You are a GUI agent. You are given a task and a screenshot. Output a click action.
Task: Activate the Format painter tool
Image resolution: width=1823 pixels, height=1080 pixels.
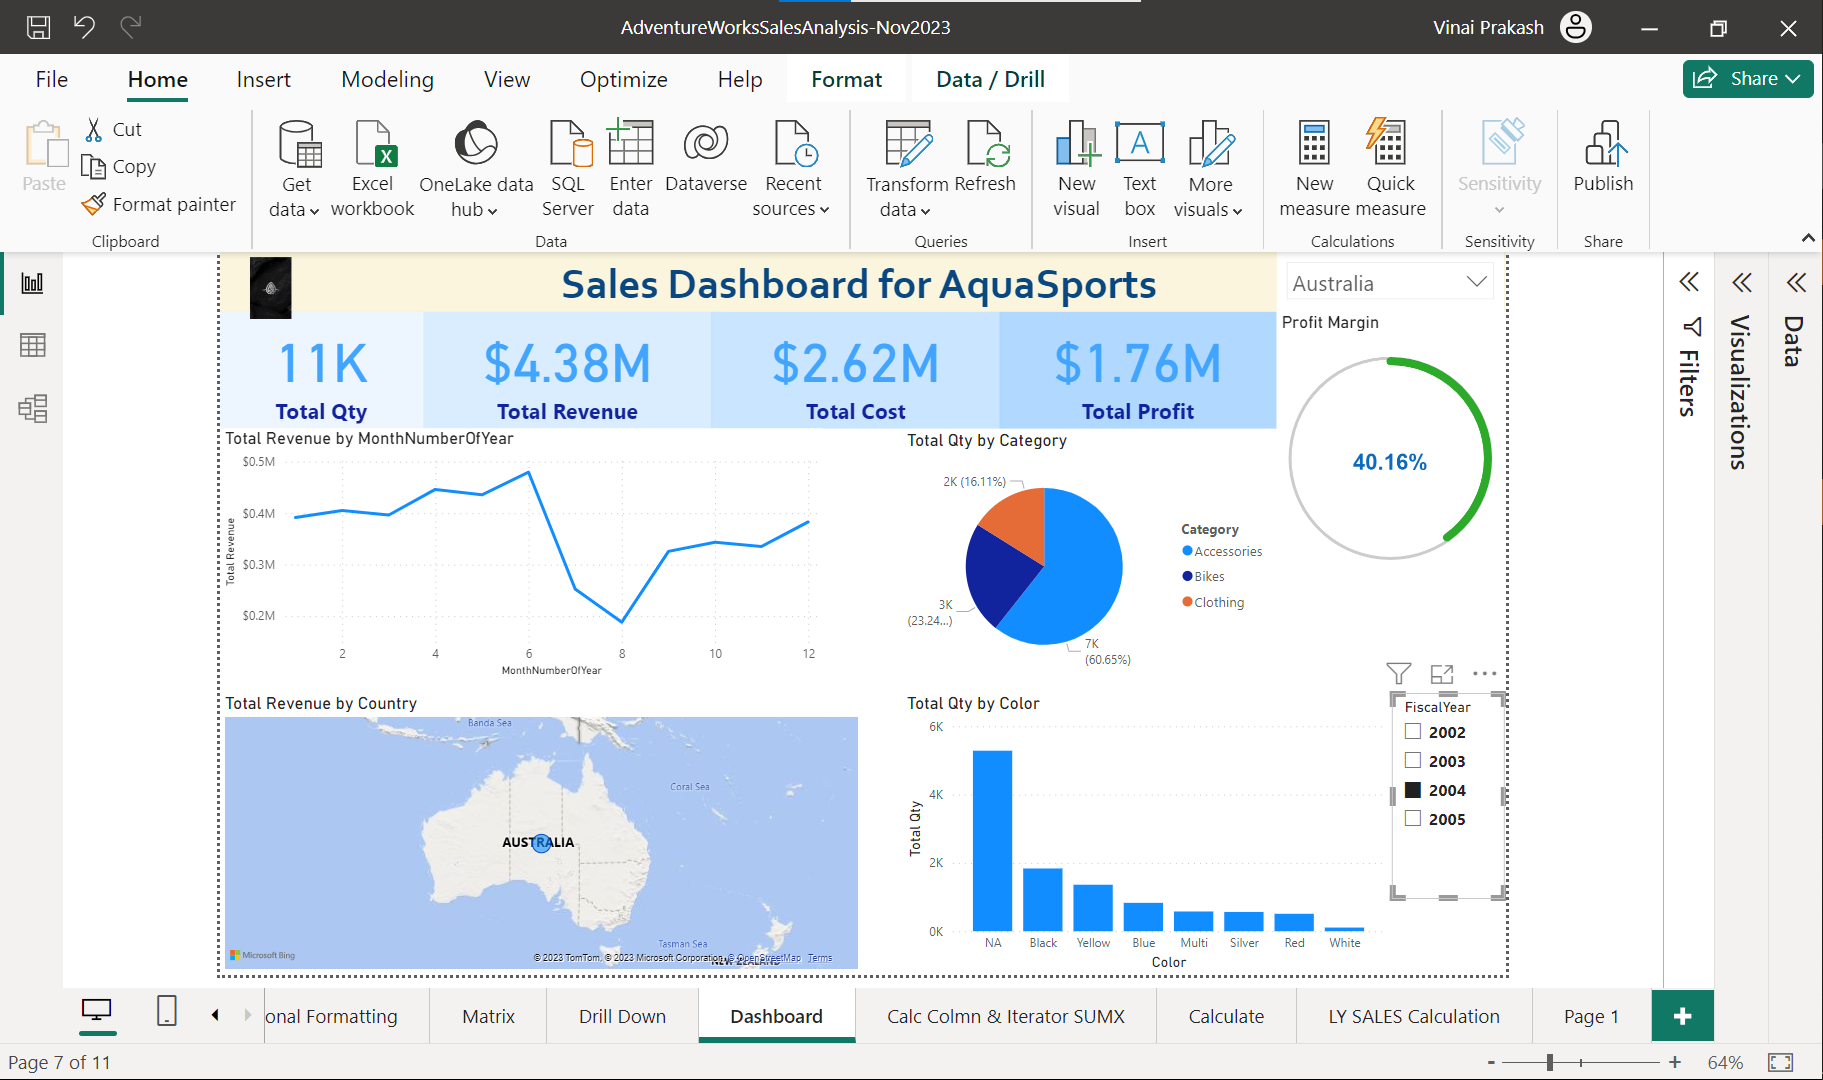point(159,204)
